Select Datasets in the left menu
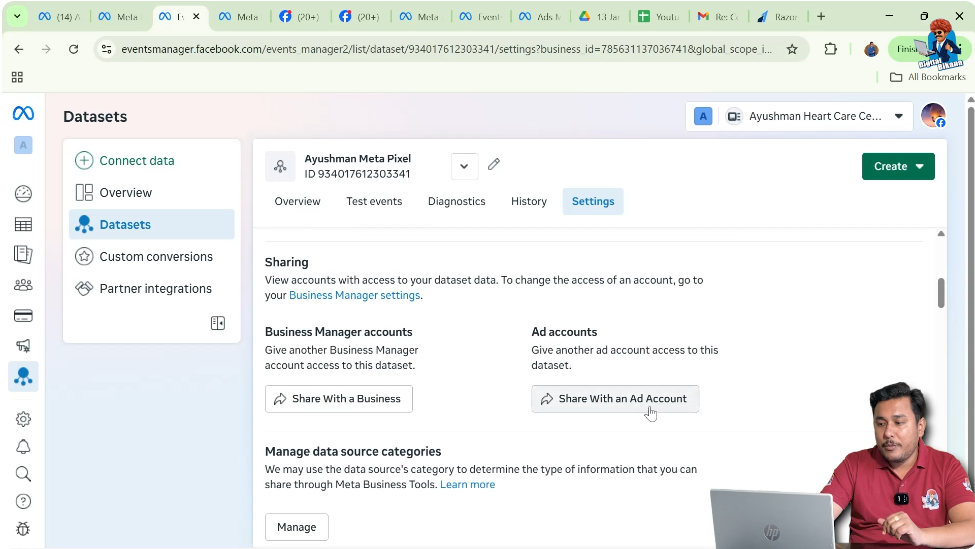Viewport: 975px width, 549px height. click(x=151, y=224)
